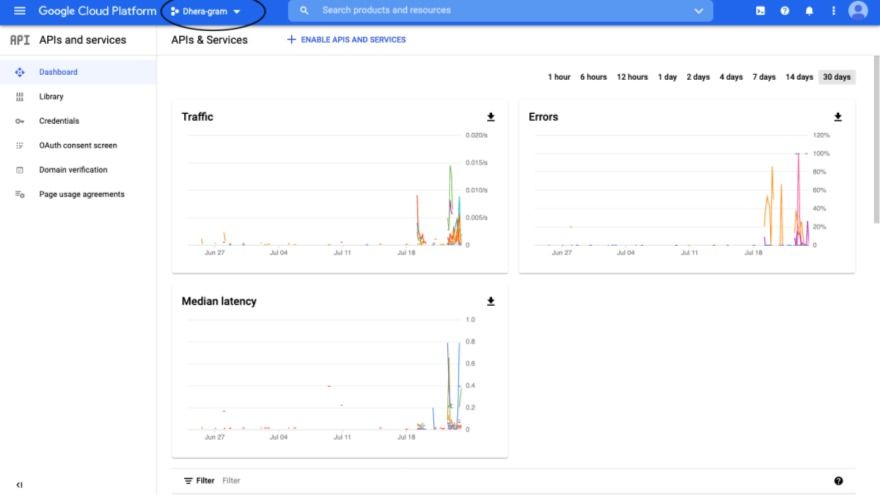Download the Traffic chart data
Image resolution: width=880 pixels, height=495 pixels.
(x=491, y=117)
